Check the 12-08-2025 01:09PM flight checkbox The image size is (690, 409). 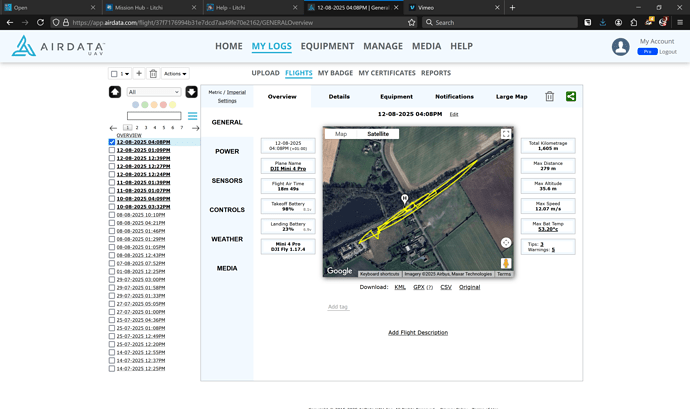(112, 150)
